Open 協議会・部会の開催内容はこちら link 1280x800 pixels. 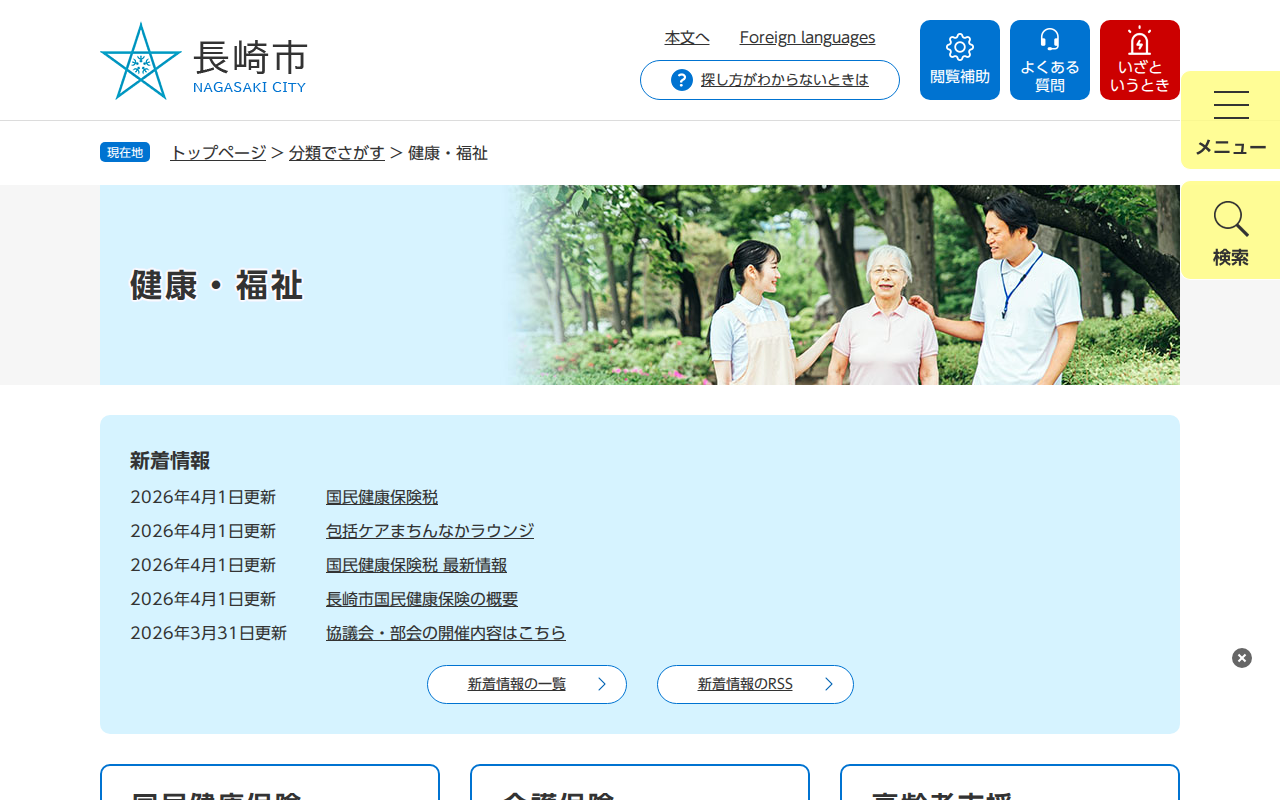pyautogui.click(x=445, y=633)
